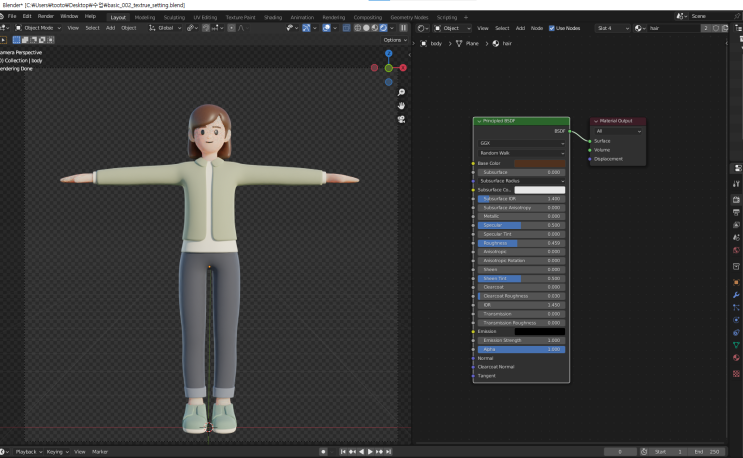Click the Emission color swatch
This screenshot has height=458, width=743.
[x=540, y=332]
